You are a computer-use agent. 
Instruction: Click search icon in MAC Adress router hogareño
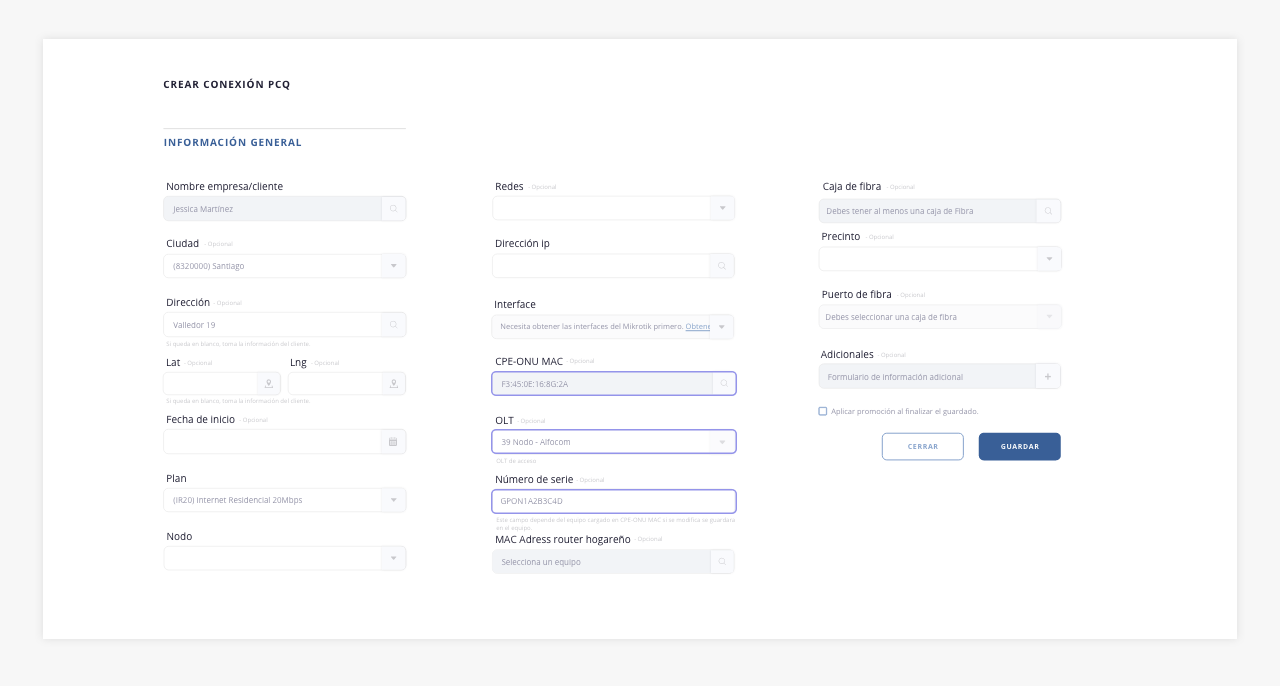pyautogui.click(x=722, y=562)
